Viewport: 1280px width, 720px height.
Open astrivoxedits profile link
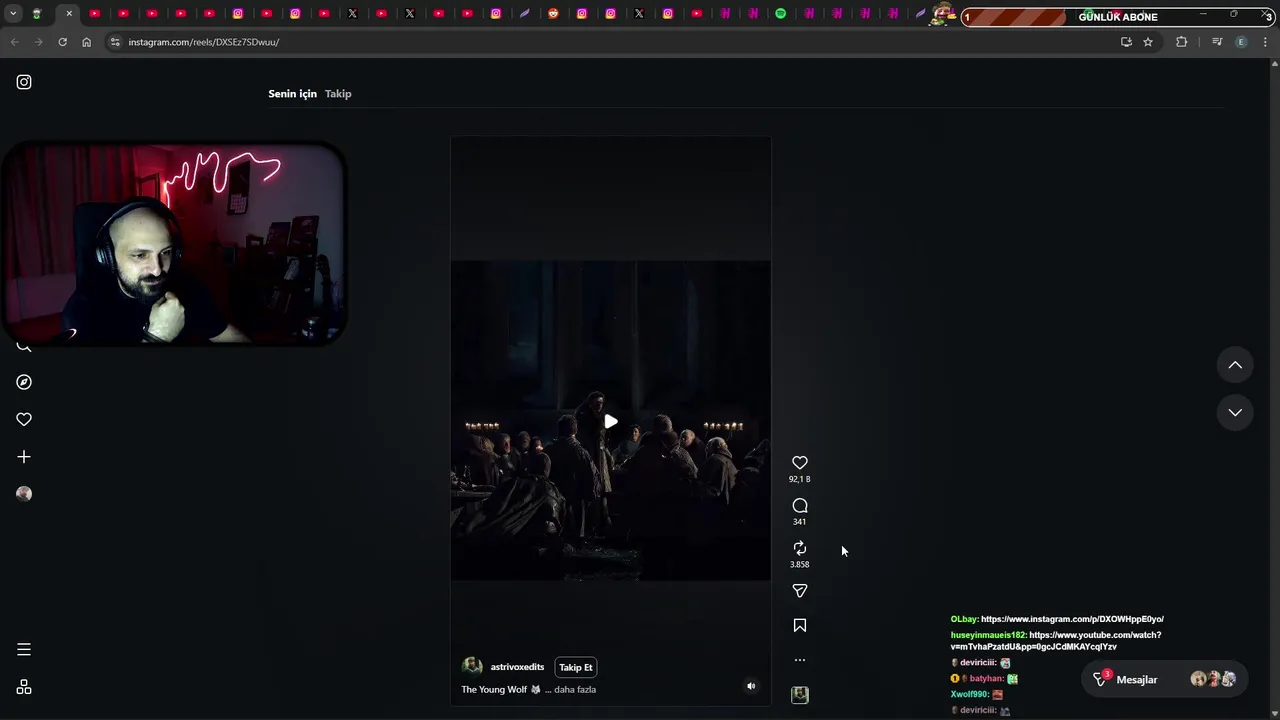517,667
